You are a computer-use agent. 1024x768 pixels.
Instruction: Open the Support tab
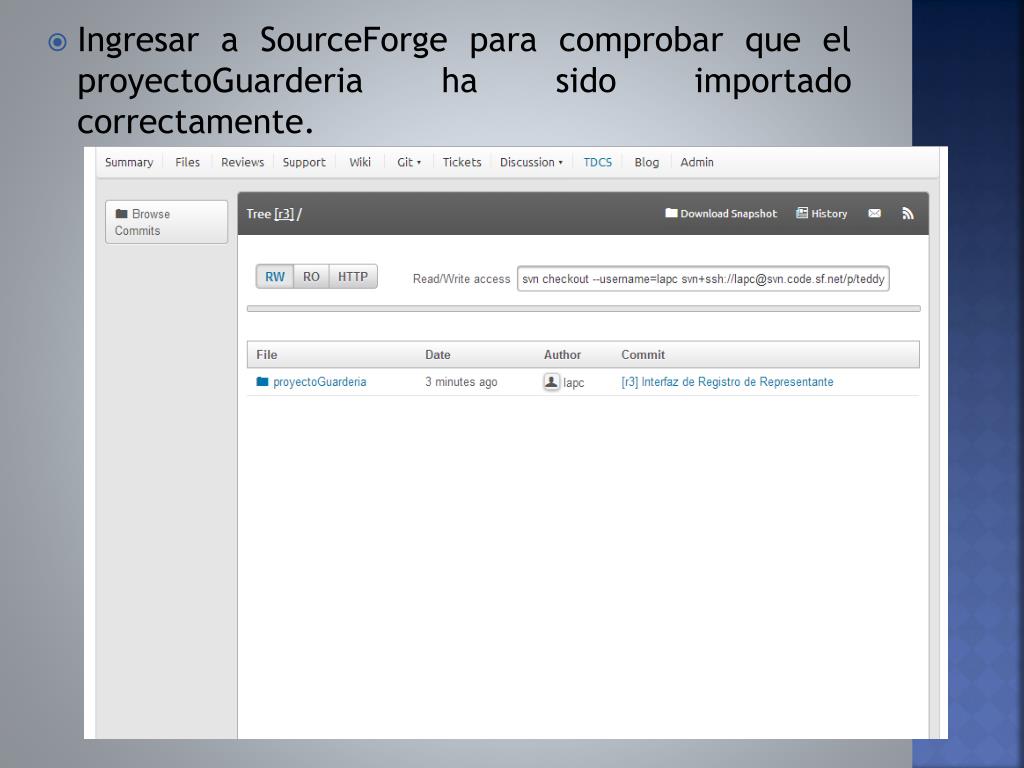tap(304, 162)
